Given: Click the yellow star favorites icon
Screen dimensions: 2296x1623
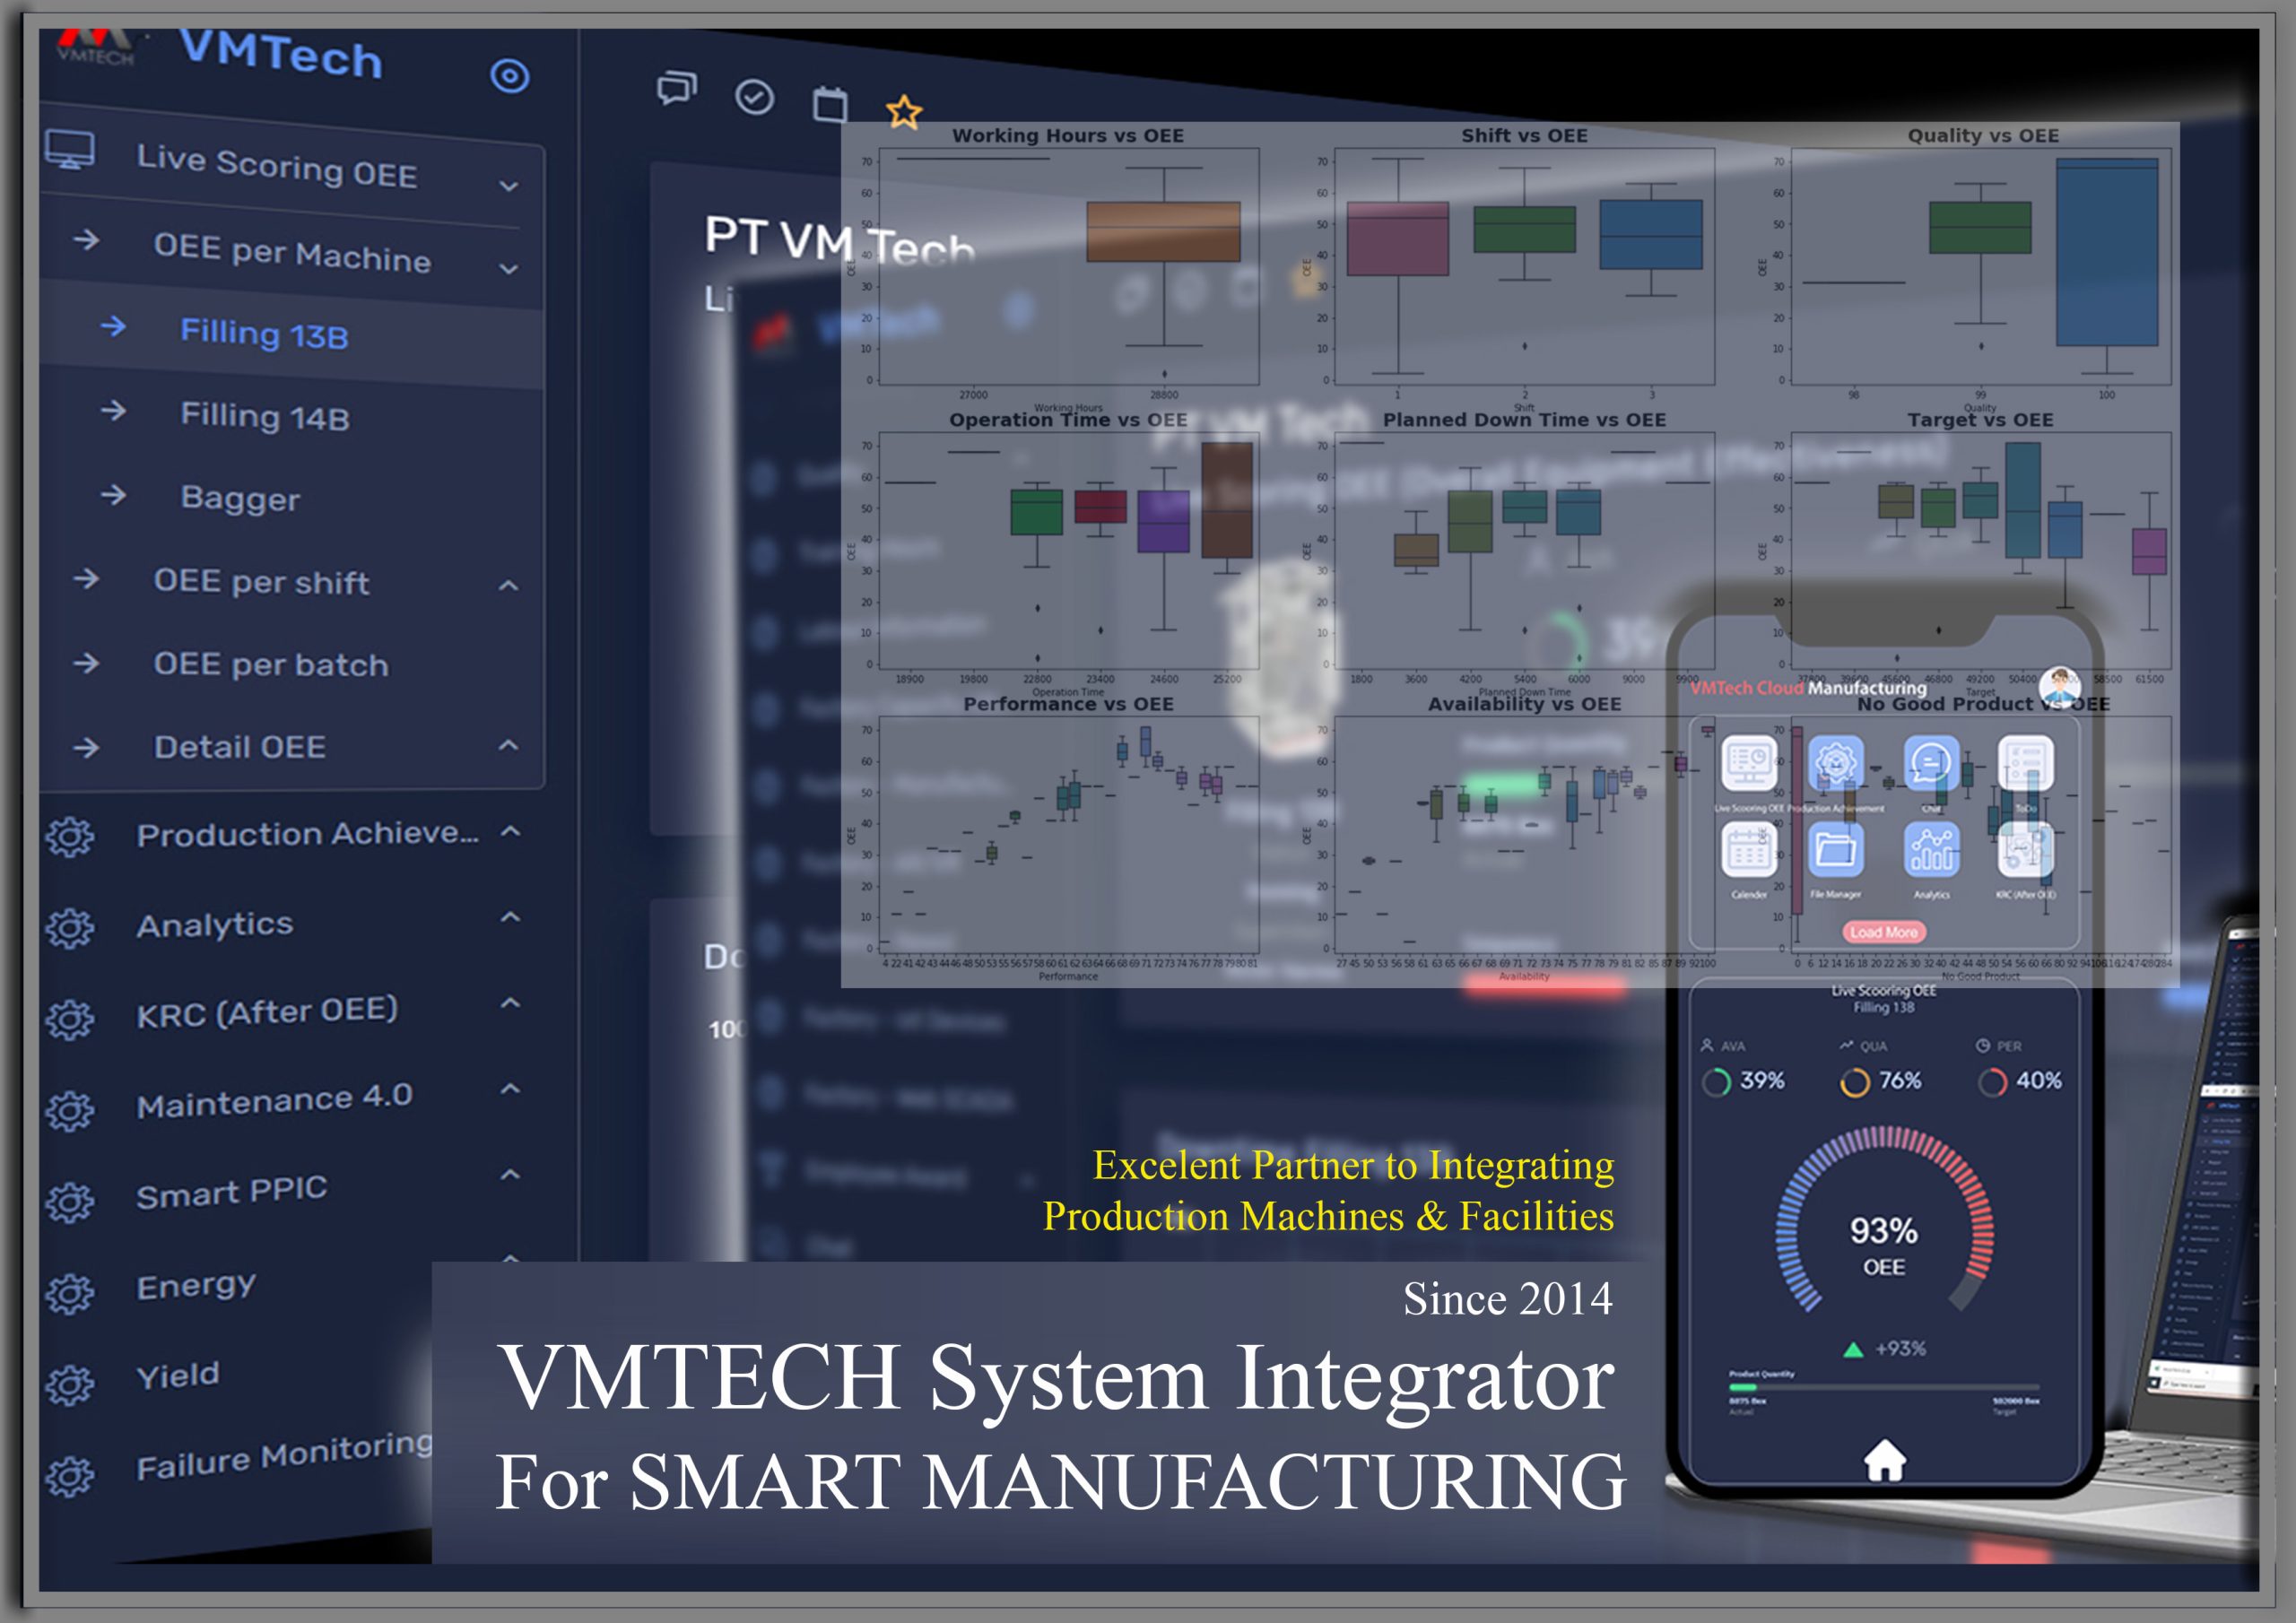Looking at the screenshot, I should (x=904, y=112).
